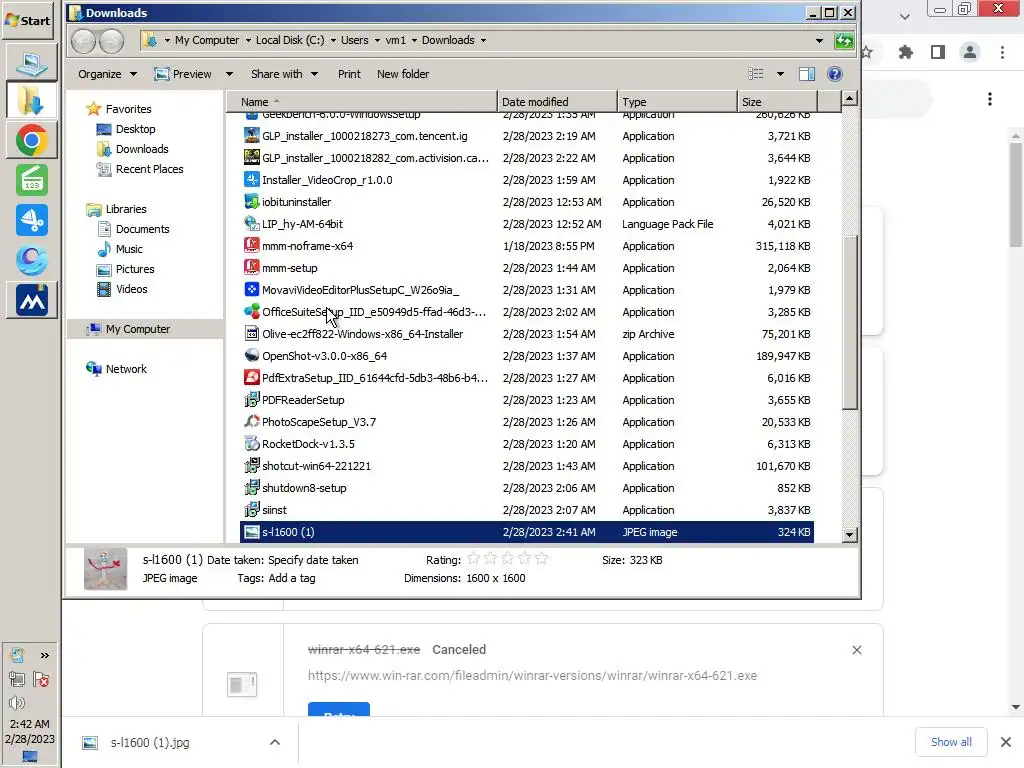The height and width of the screenshot is (768, 1024).
Task: Select the OfficeSuiteSetup file icon
Action: point(251,312)
